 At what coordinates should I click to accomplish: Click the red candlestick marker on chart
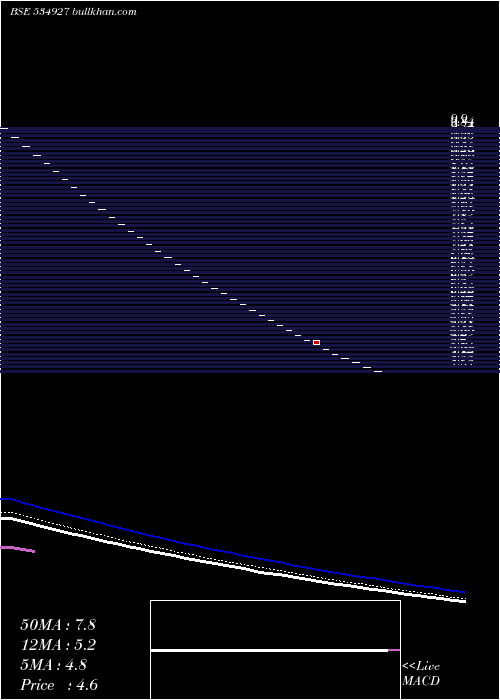[x=317, y=342]
